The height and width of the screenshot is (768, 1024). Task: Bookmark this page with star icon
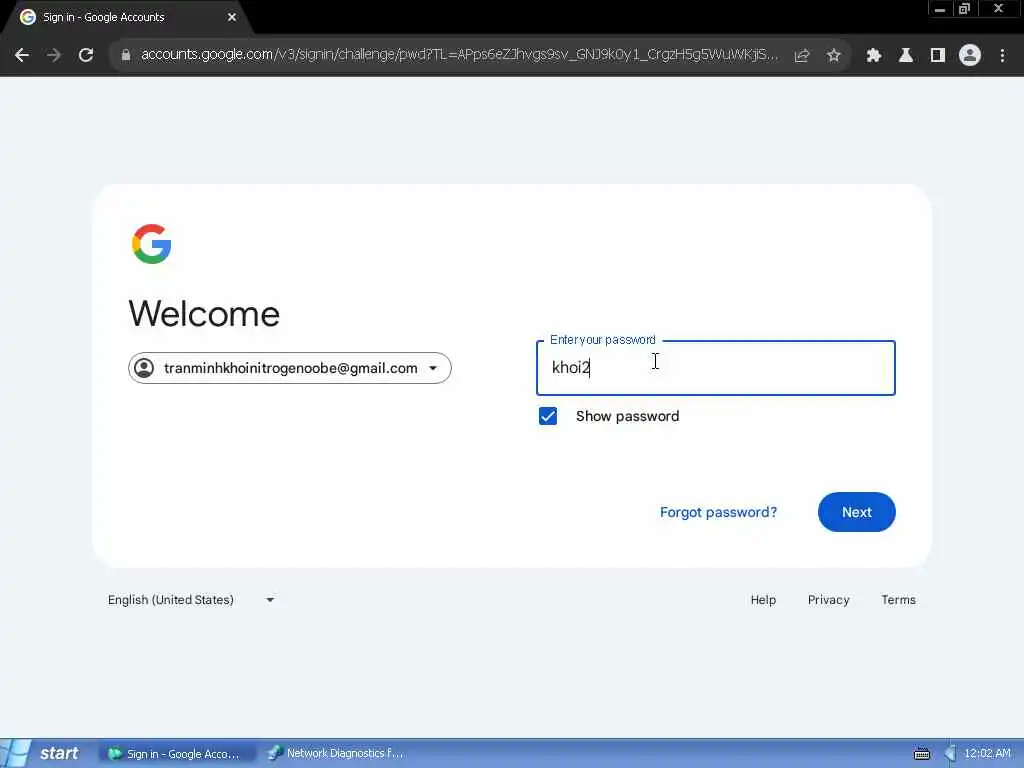point(833,56)
